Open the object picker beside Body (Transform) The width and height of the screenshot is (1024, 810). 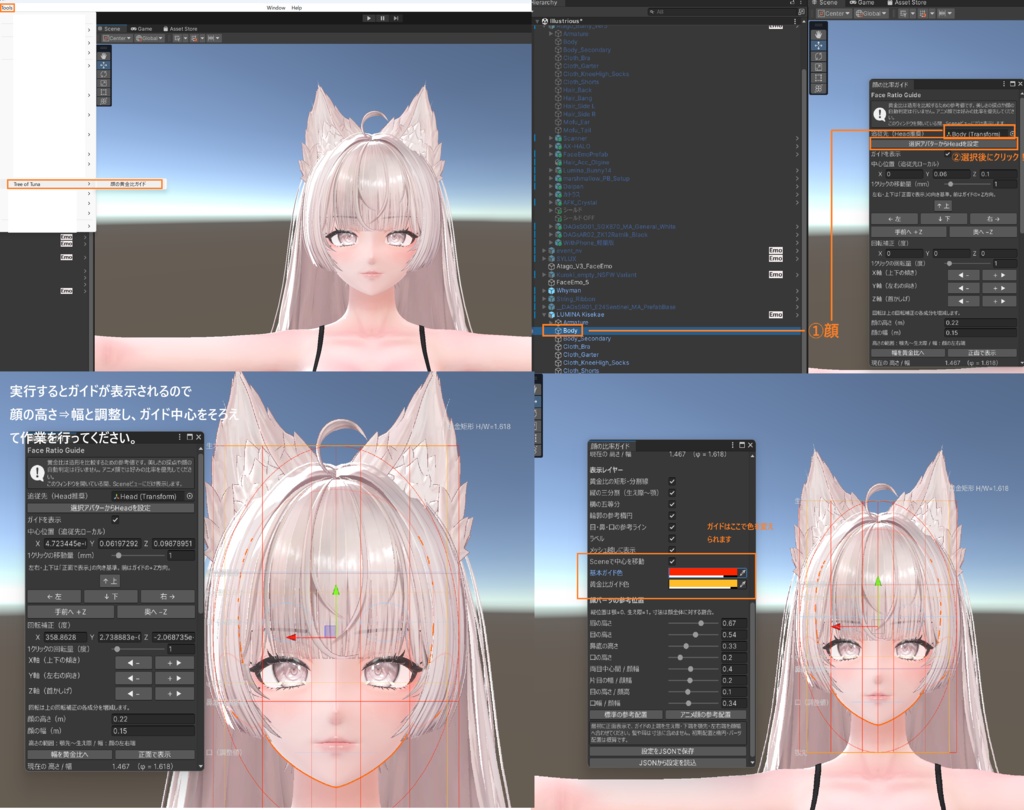(1012, 133)
